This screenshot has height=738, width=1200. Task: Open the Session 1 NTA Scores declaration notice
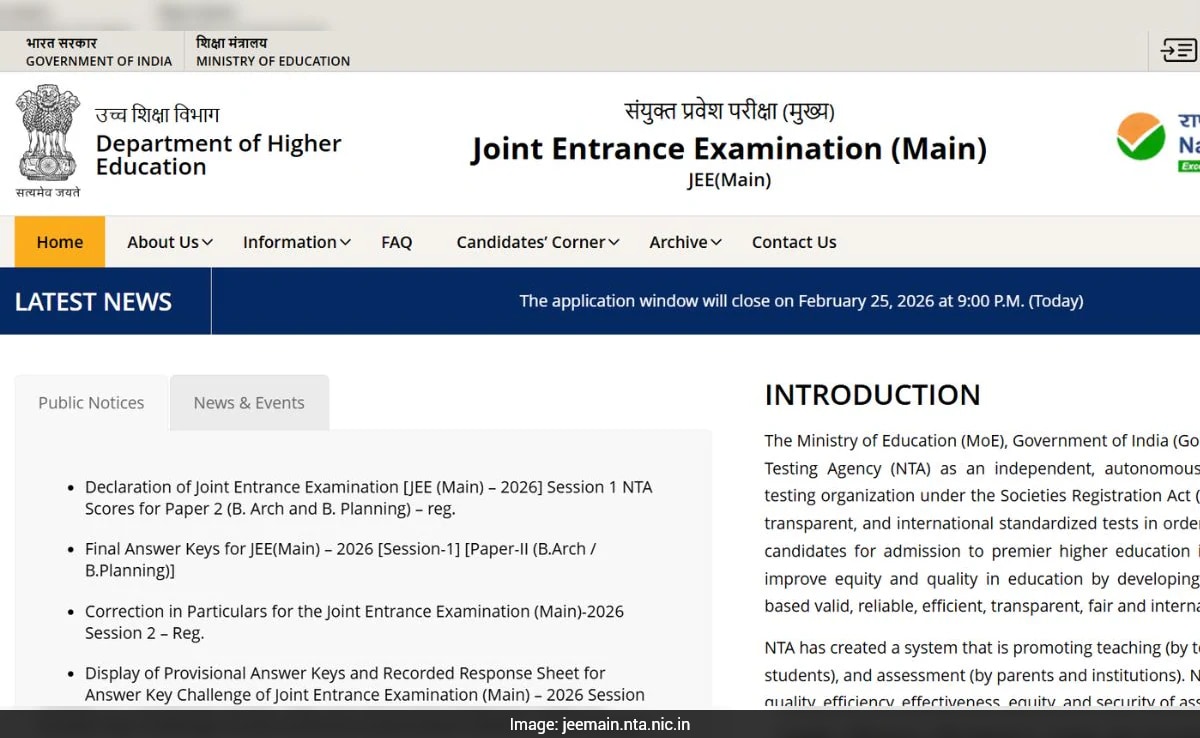(x=368, y=498)
